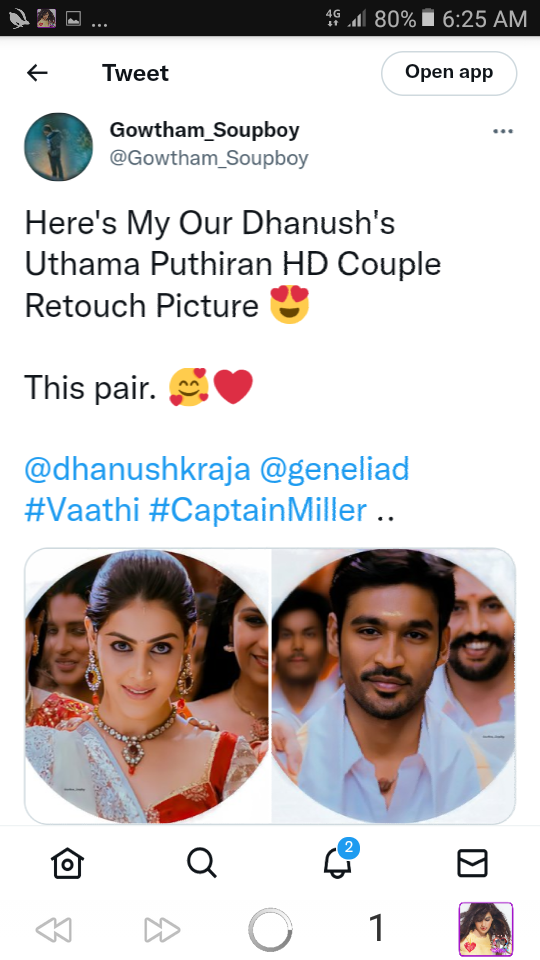Open the Messages envelope icon

click(473, 863)
